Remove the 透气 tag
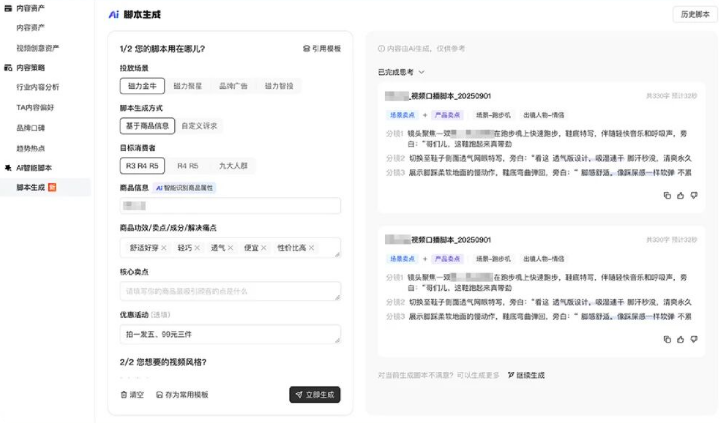This screenshot has height=423, width=721. (230, 248)
